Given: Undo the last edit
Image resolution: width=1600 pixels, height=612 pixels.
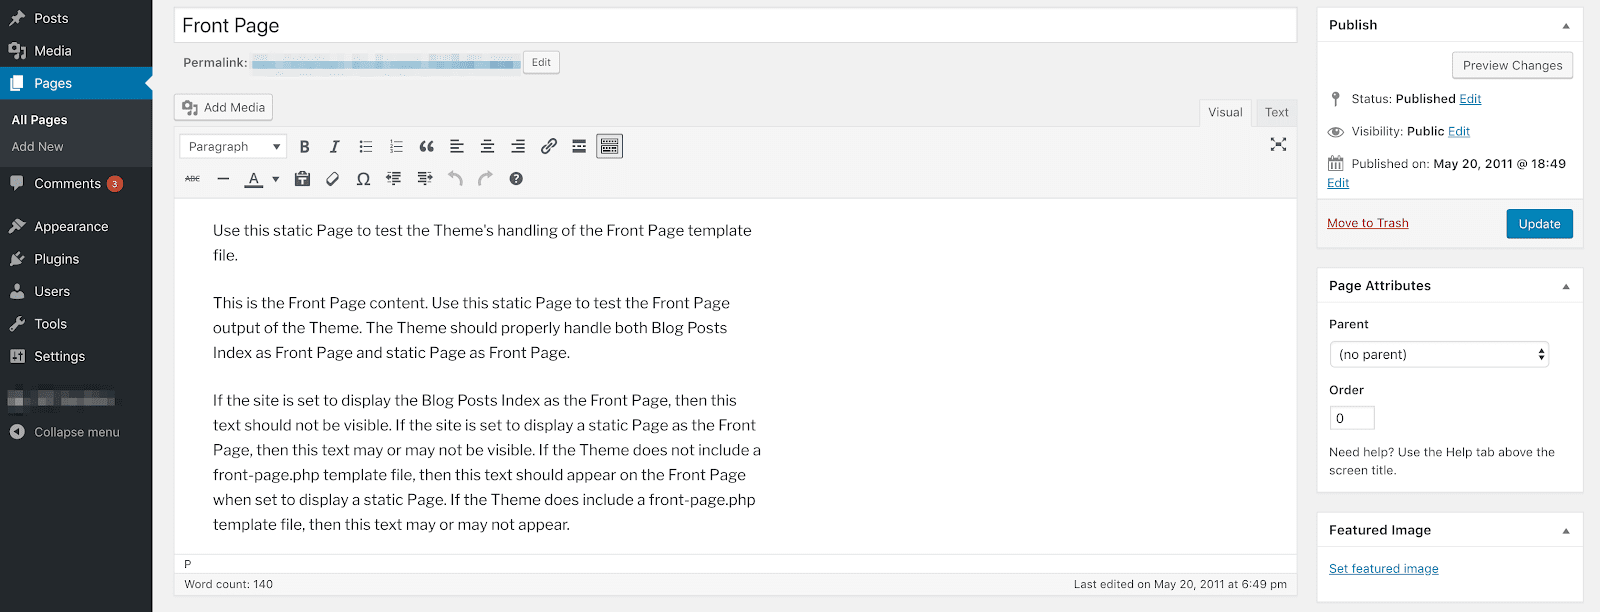Looking at the screenshot, I should (455, 178).
